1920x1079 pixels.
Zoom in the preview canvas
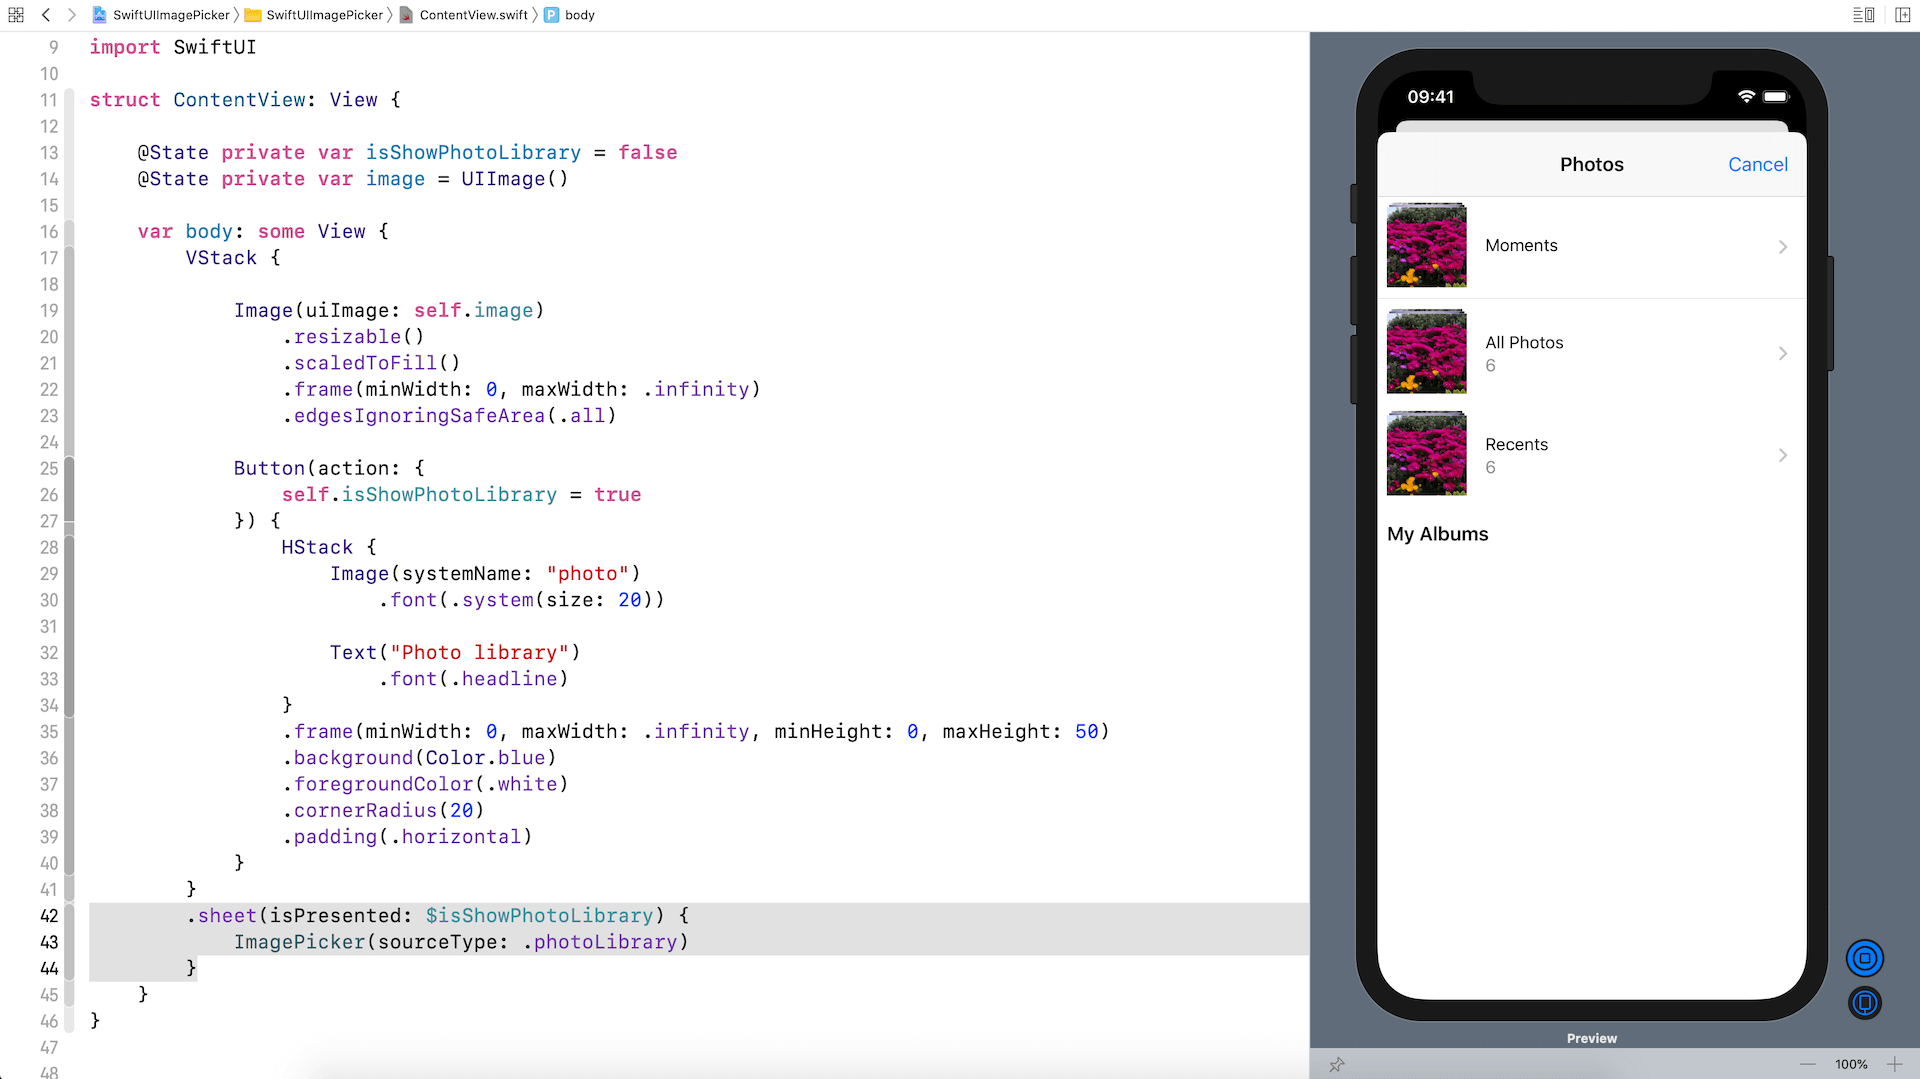click(x=1894, y=1064)
